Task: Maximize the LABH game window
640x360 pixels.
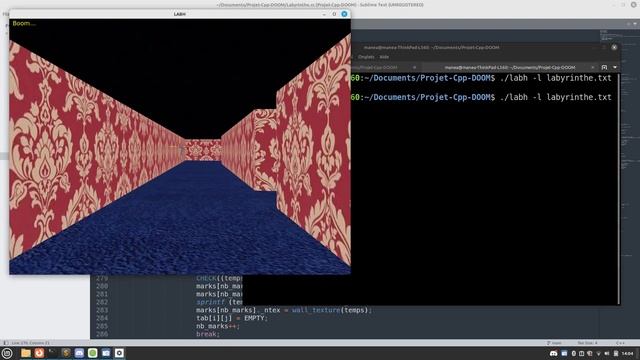Action: (334, 14)
